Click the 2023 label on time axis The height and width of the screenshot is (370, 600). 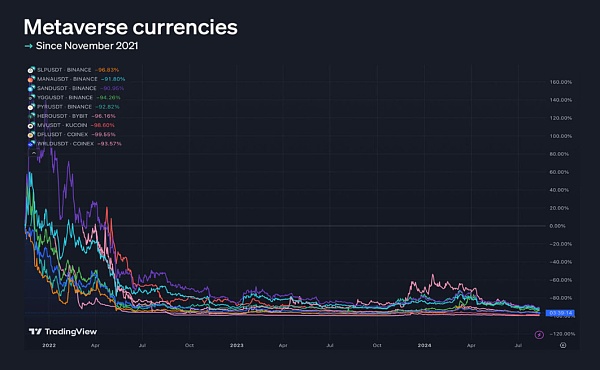pyautogui.click(x=236, y=345)
